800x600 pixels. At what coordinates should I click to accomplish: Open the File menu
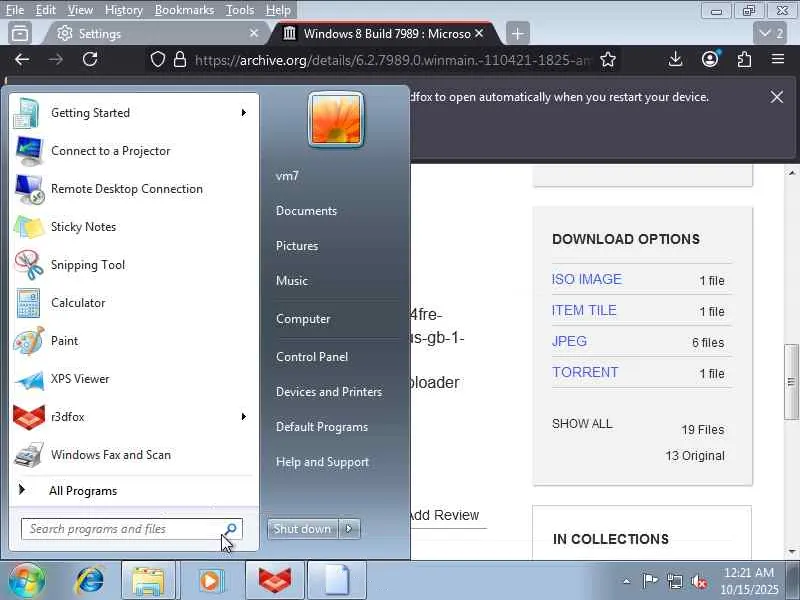[x=15, y=10]
